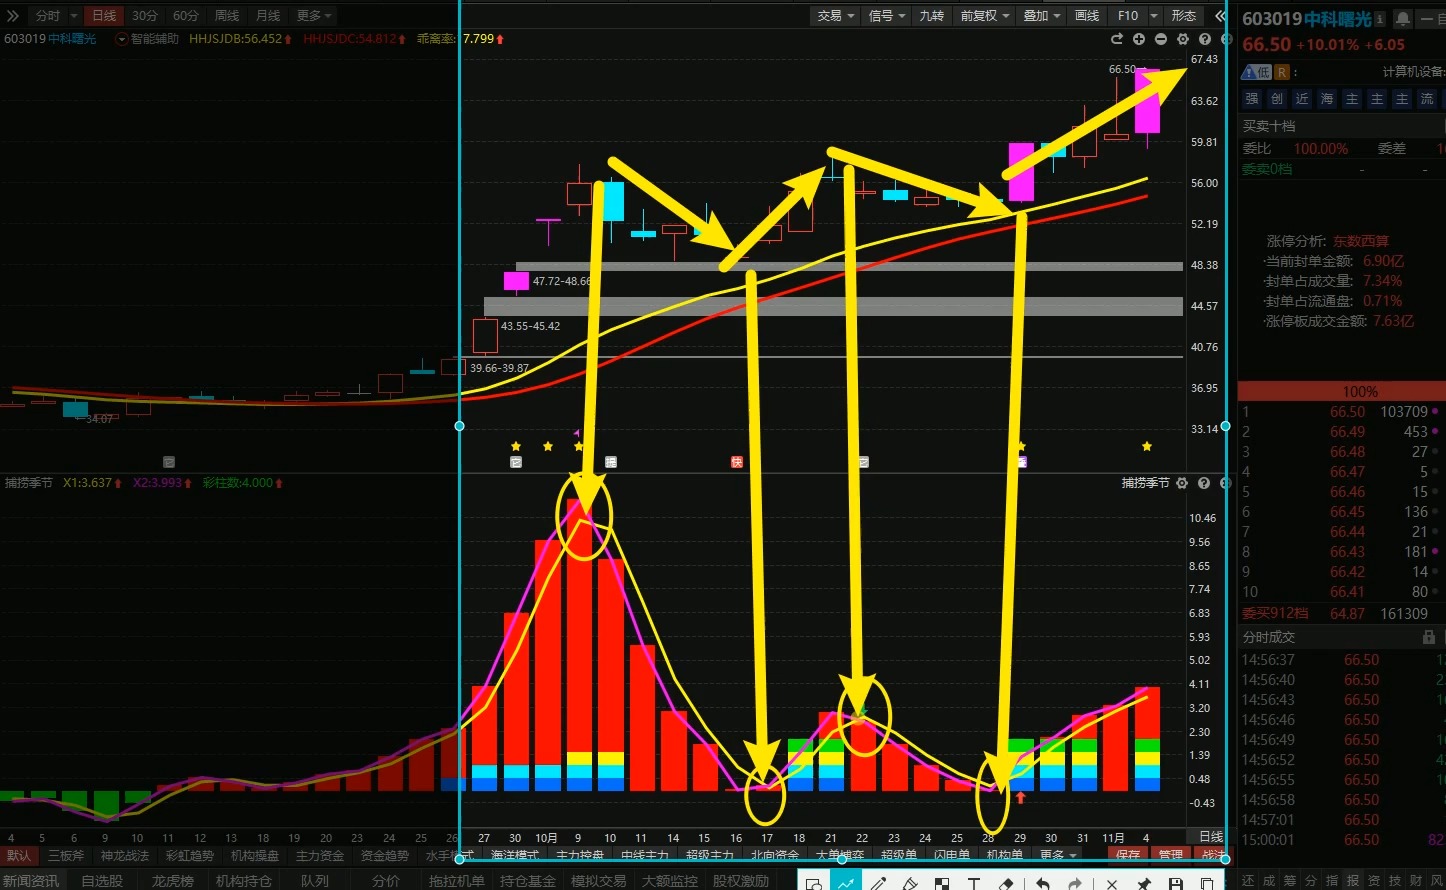This screenshot has width=1446, height=890.
Task: Open the 龙虎榜 bottom tab
Action: [173, 881]
